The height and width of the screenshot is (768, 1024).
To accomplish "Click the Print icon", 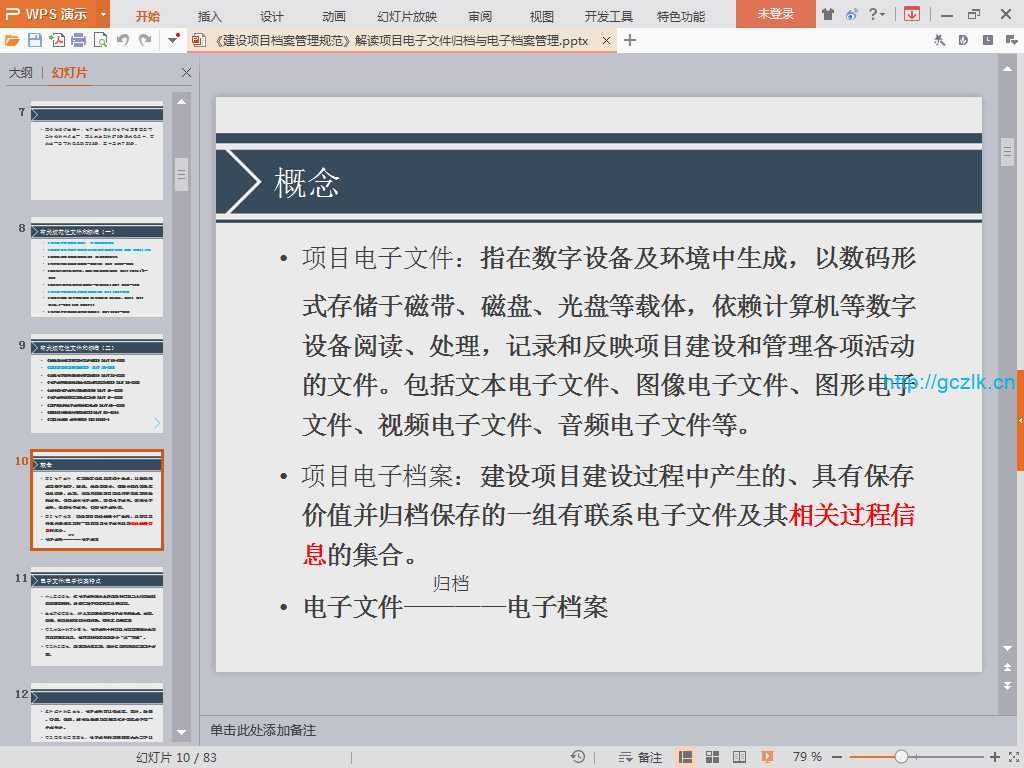I will [x=78, y=40].
